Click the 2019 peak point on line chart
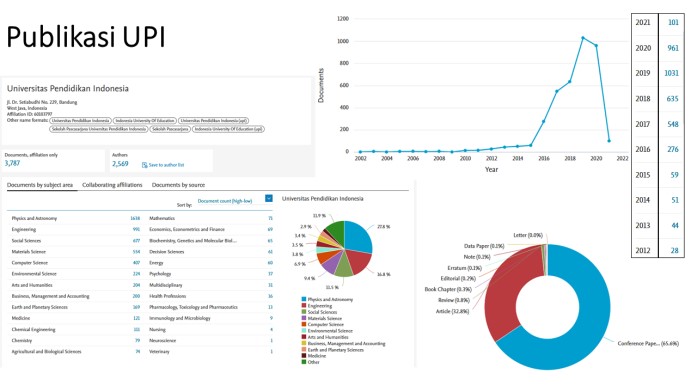The height and width of the screenshot is (392, 697). pos(583,38)
